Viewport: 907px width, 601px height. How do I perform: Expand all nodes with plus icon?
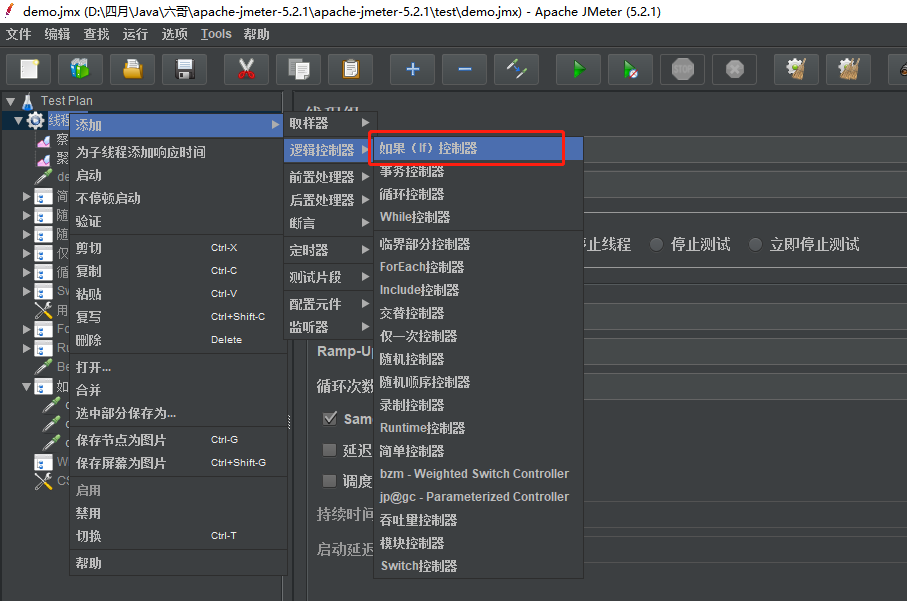click(412, 69)
